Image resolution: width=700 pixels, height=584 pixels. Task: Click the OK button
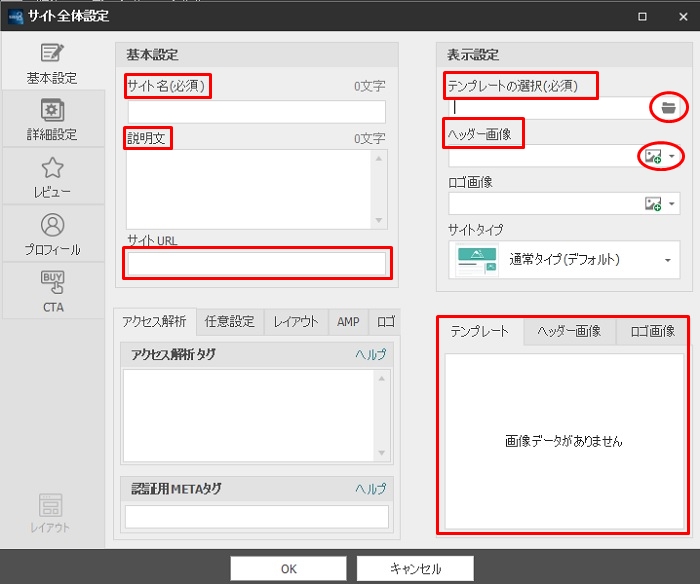288,568
